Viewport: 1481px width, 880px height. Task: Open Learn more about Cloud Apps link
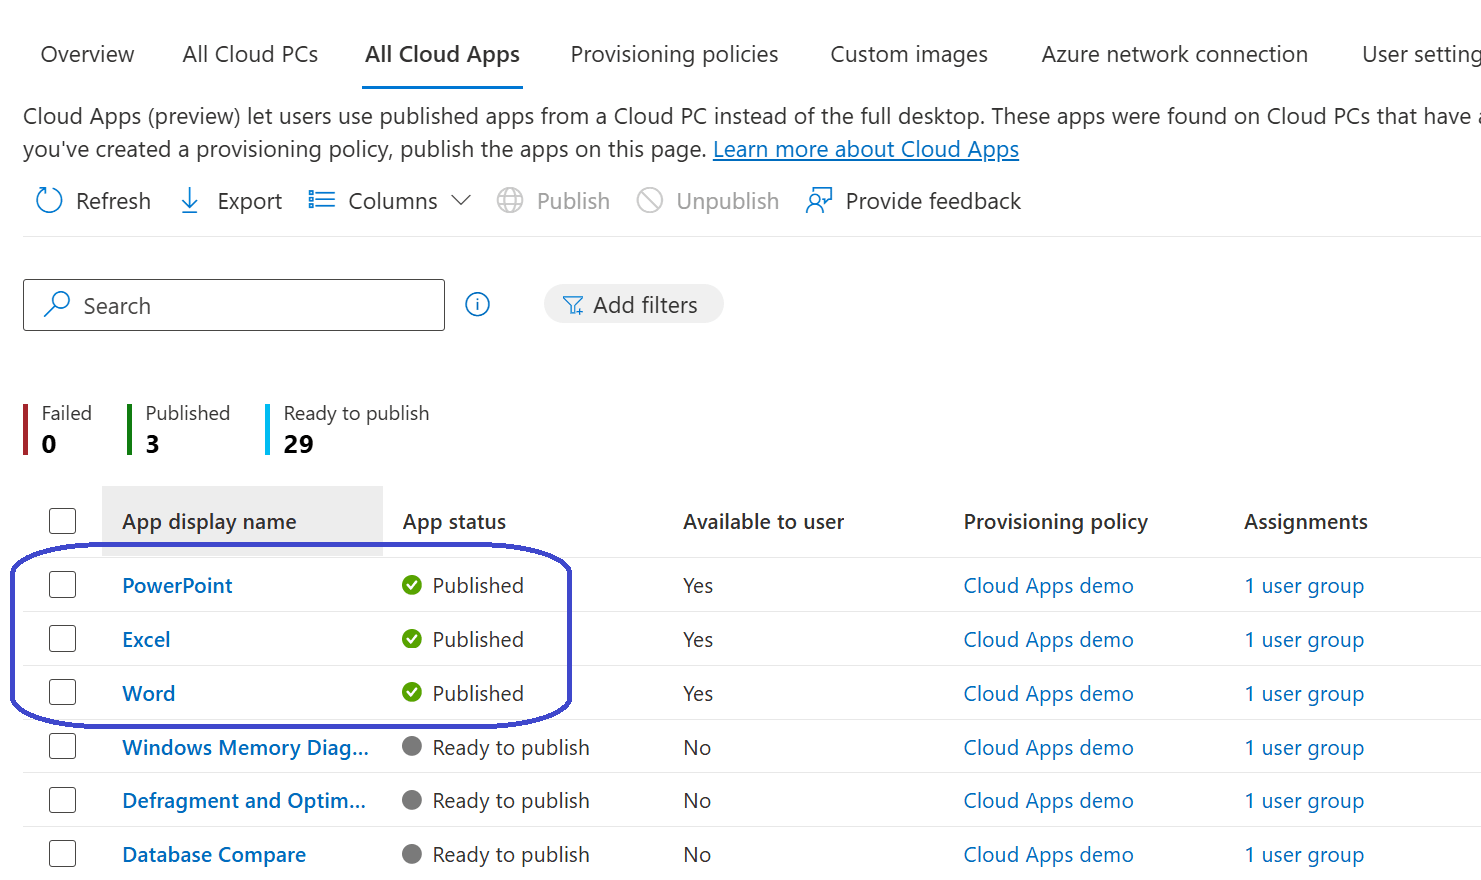coord(865,150)
